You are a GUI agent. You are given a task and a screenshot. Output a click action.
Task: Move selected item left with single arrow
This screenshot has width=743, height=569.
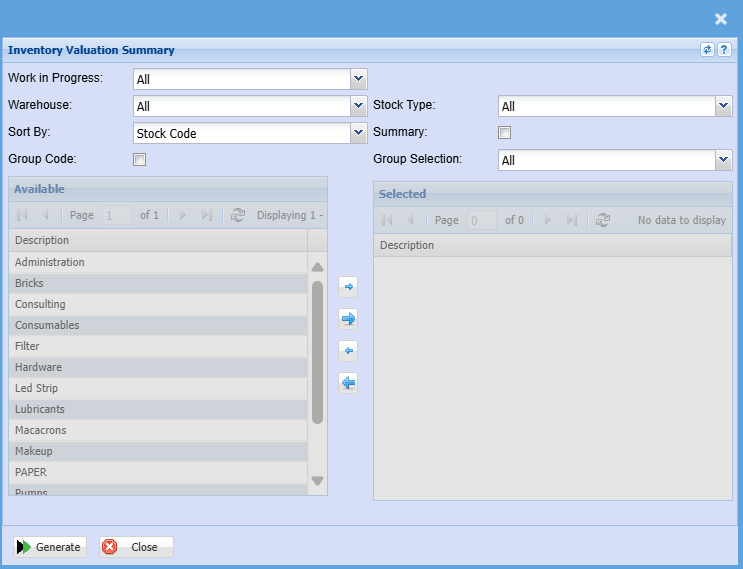point(348,351)
